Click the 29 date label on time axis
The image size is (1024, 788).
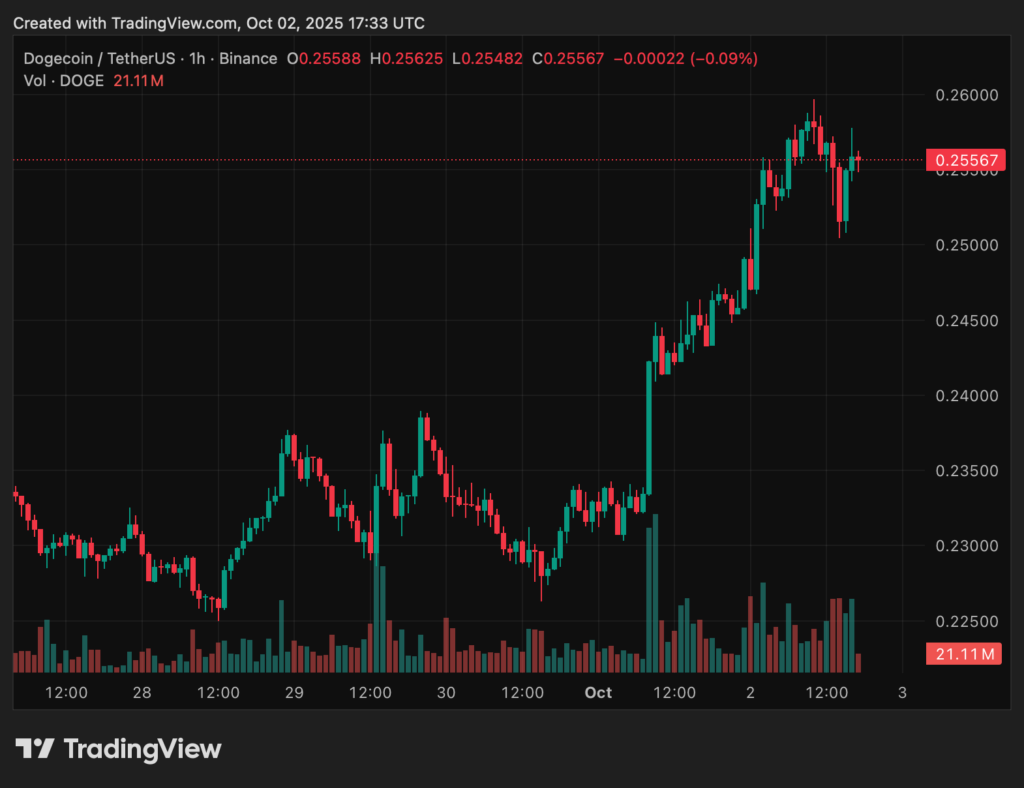pos(294,692)
